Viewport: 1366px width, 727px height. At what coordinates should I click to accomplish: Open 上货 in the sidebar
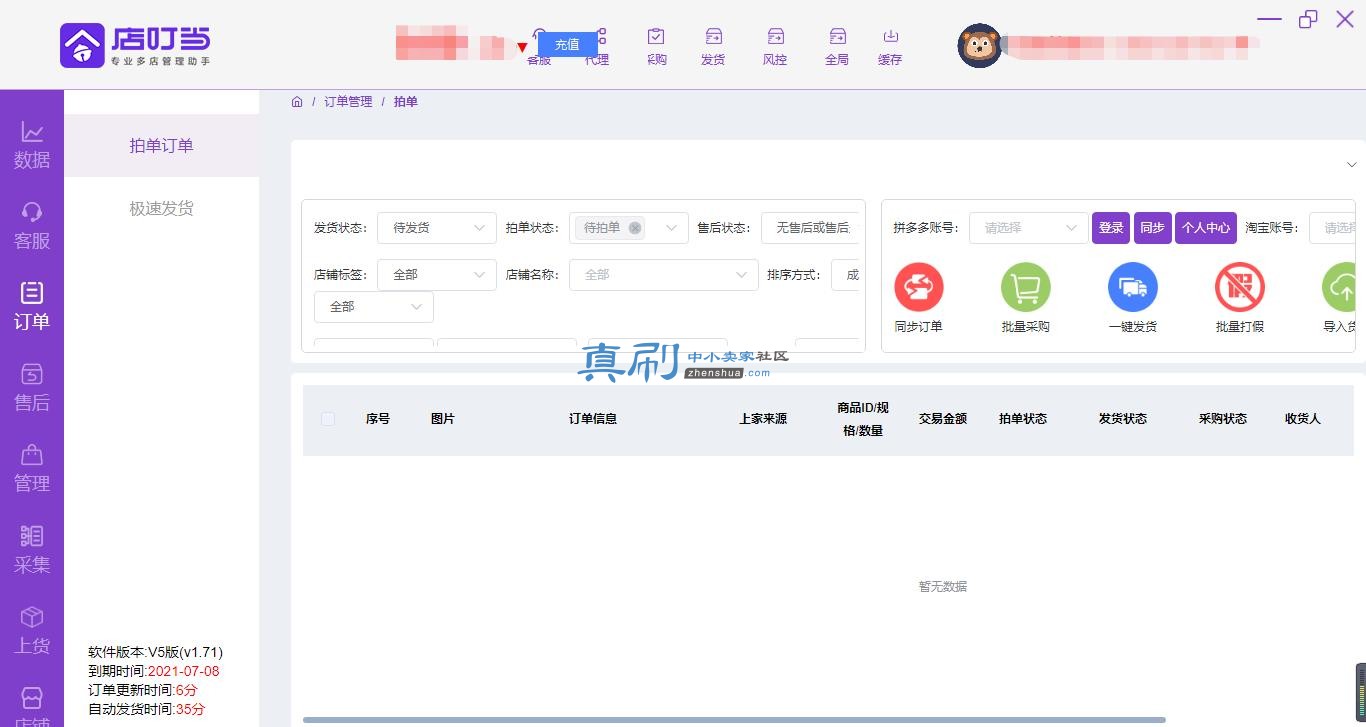point(32,631)
